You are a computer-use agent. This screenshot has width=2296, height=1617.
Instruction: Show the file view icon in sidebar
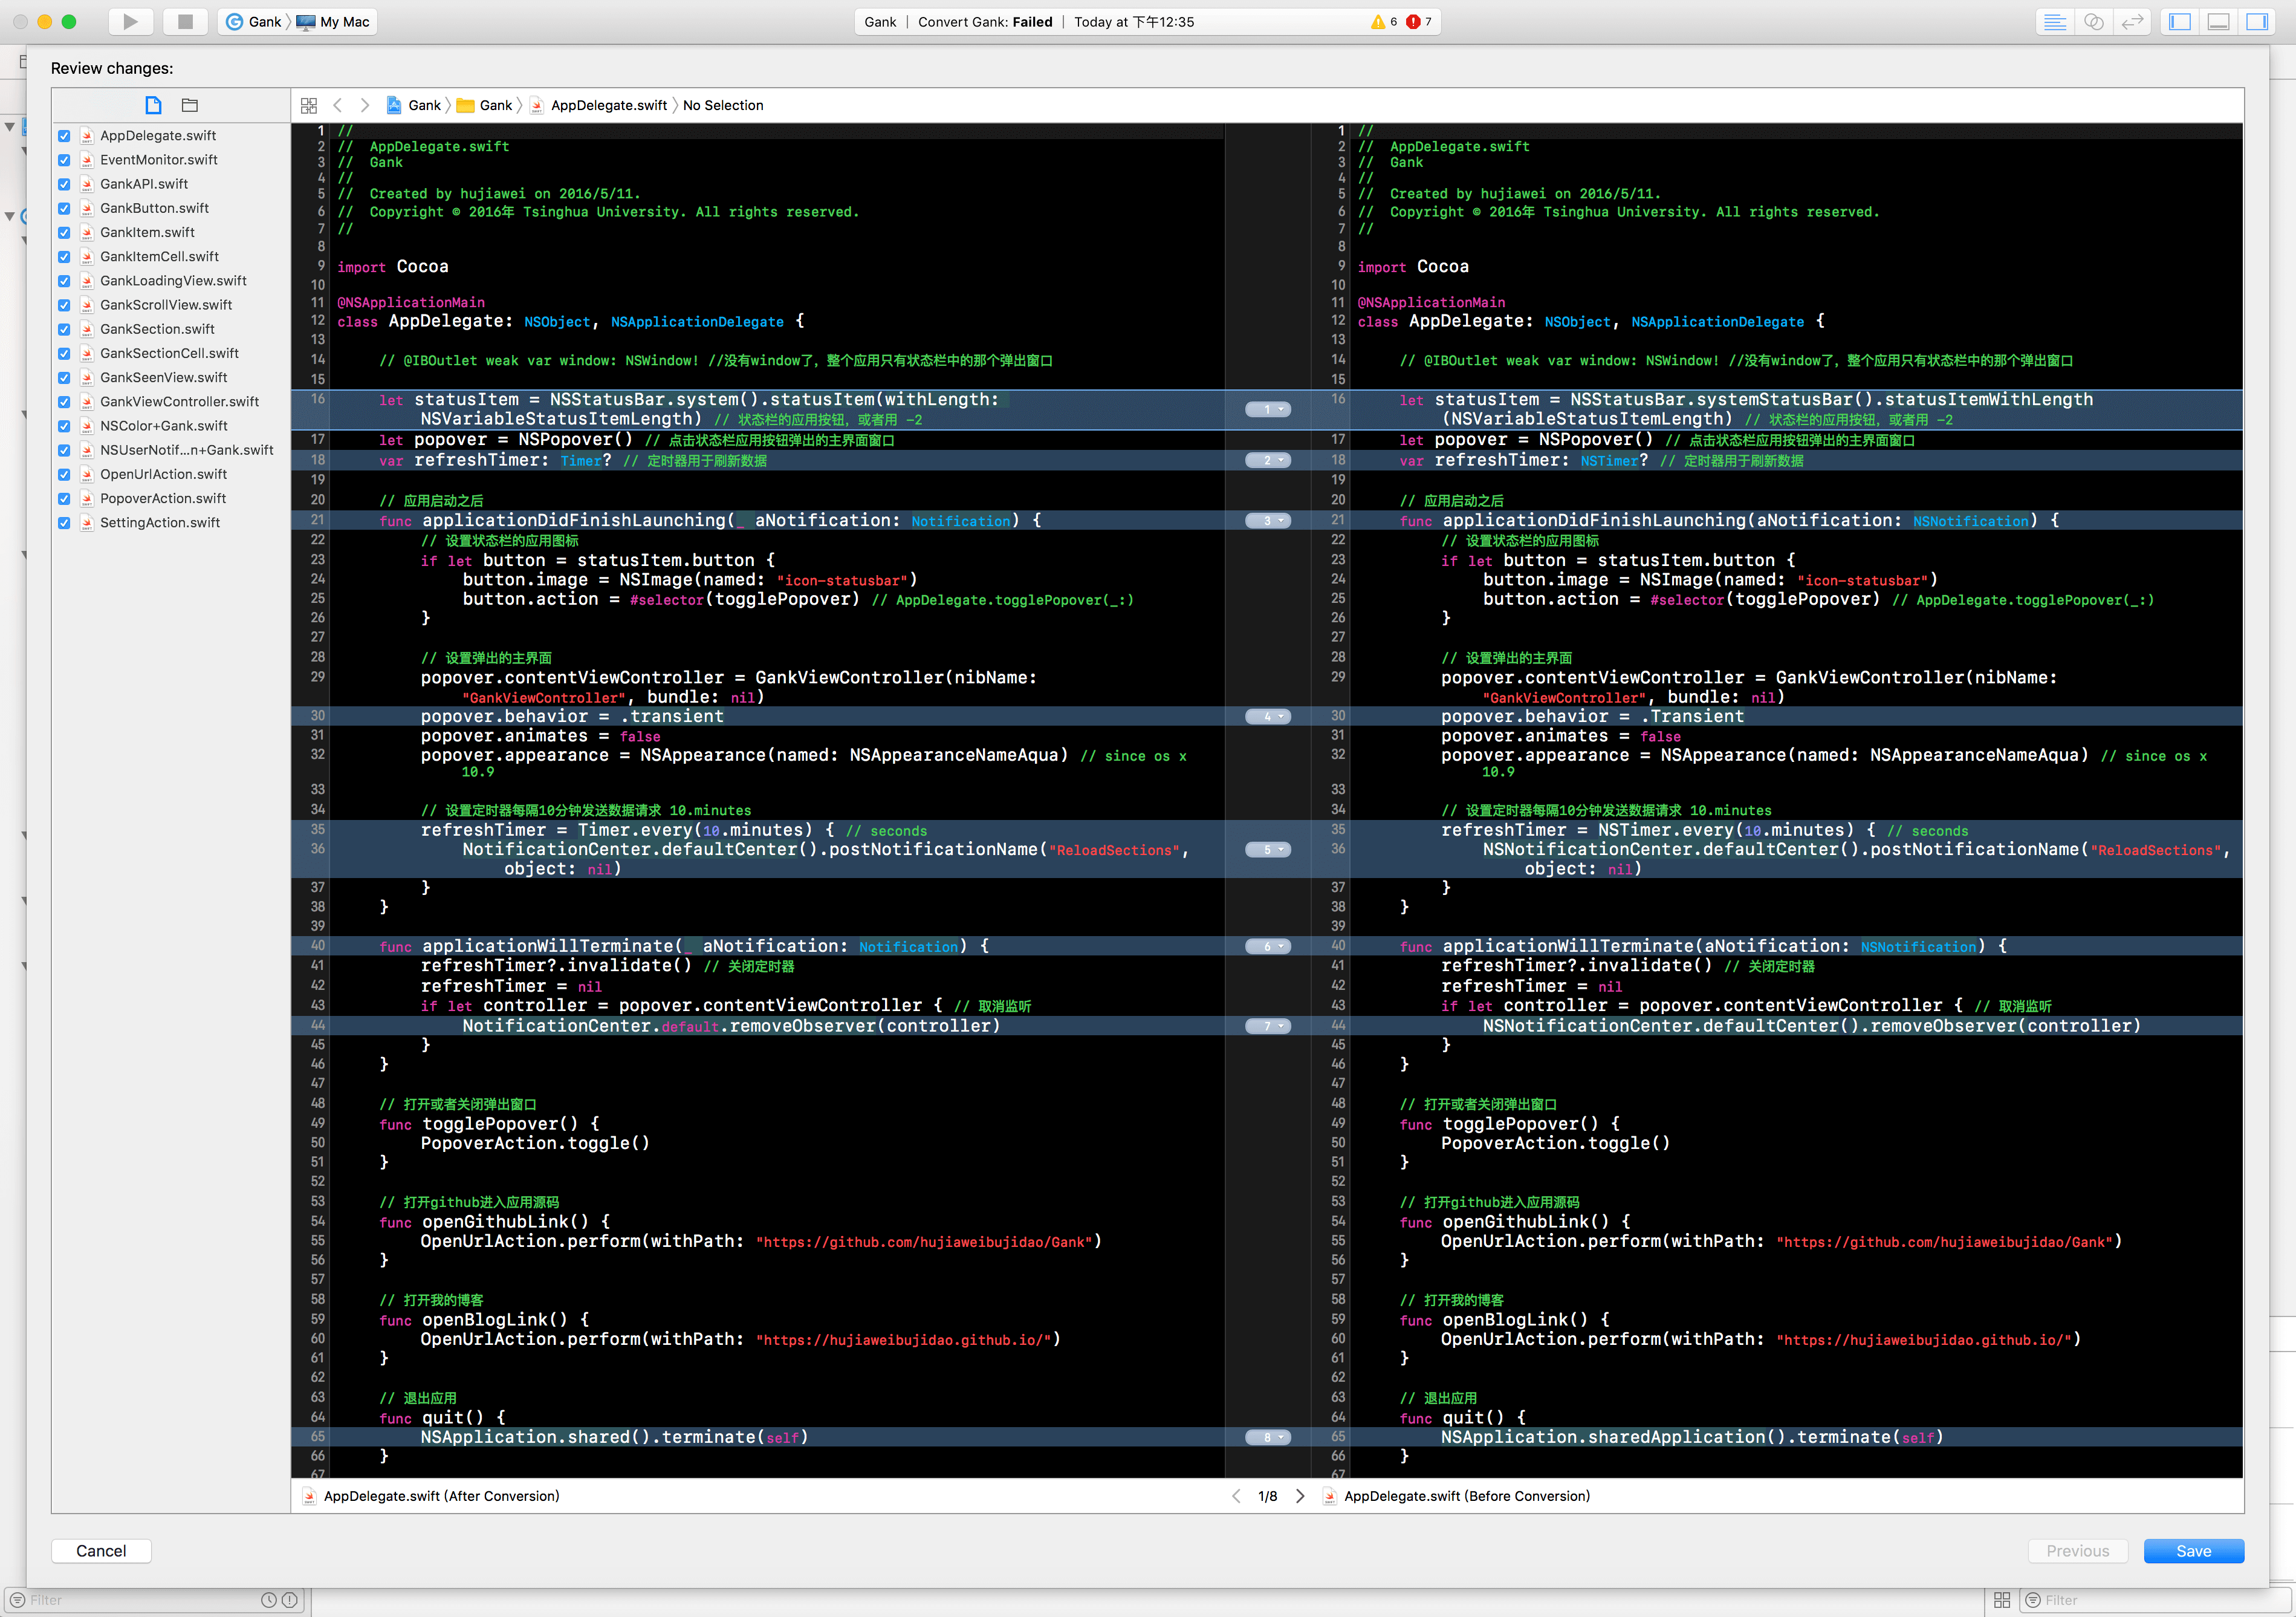(153, 105)
